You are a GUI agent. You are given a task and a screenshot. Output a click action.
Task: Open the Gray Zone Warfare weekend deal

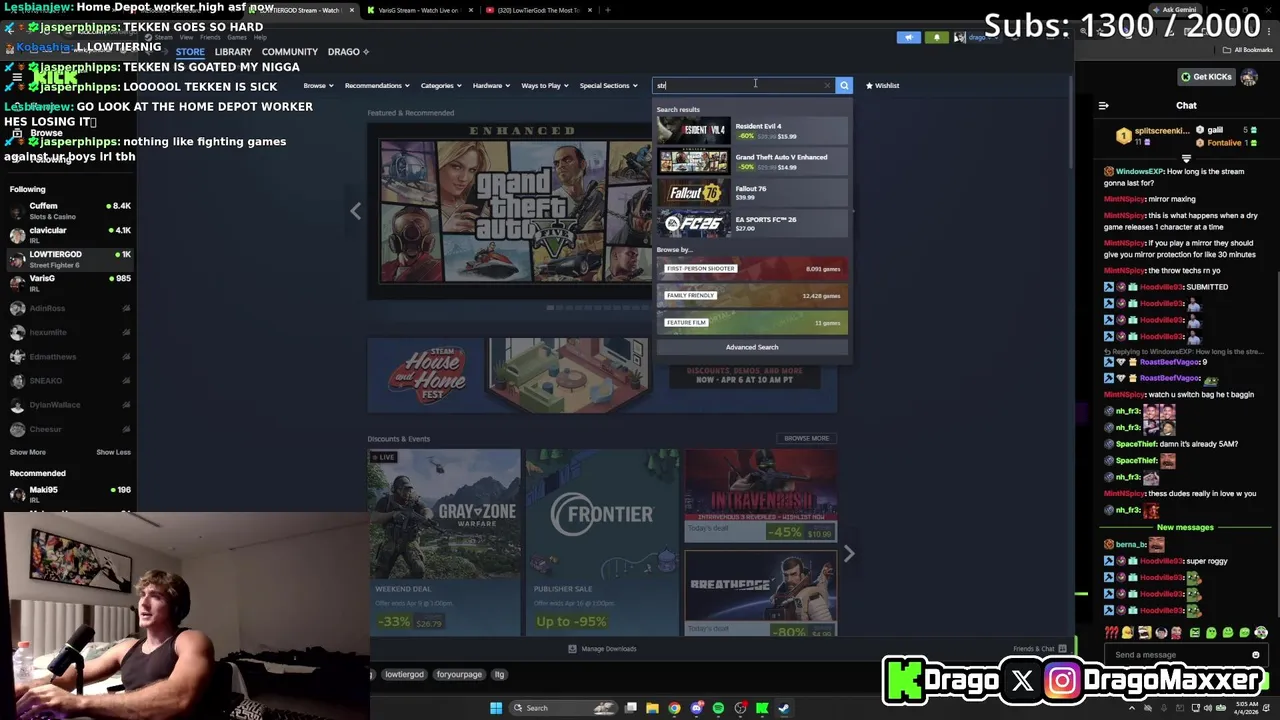point(444,542)
